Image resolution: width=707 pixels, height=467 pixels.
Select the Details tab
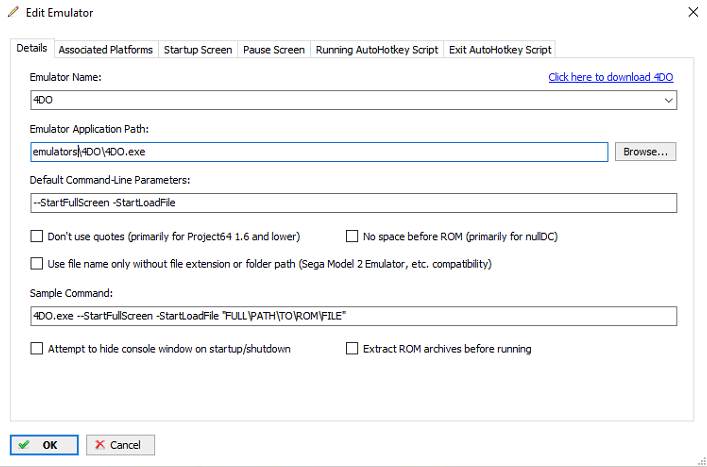[32, 48]
